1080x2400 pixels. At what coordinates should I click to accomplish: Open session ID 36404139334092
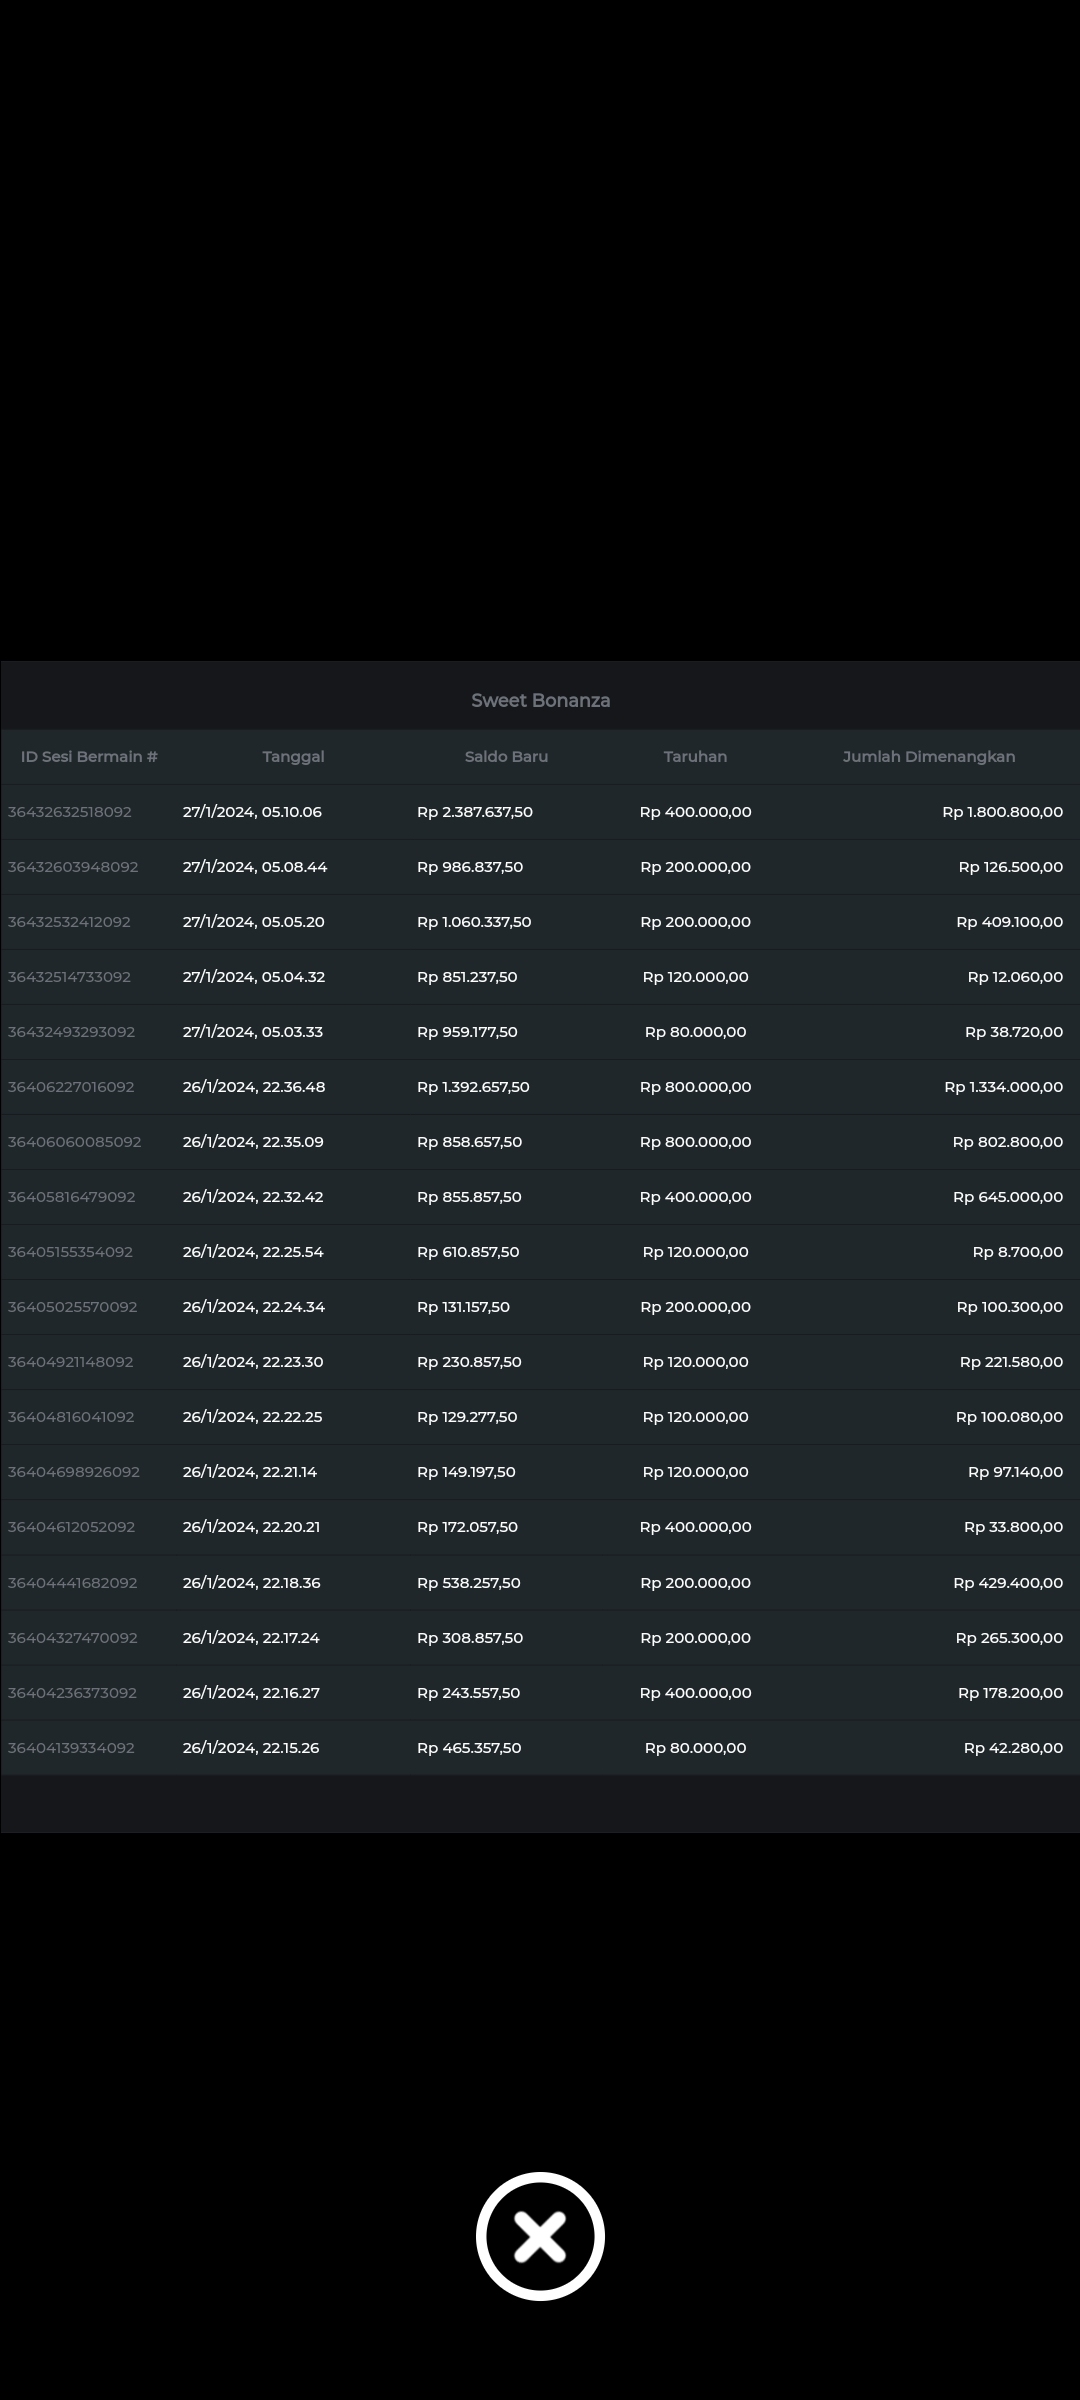point(71,1748)
